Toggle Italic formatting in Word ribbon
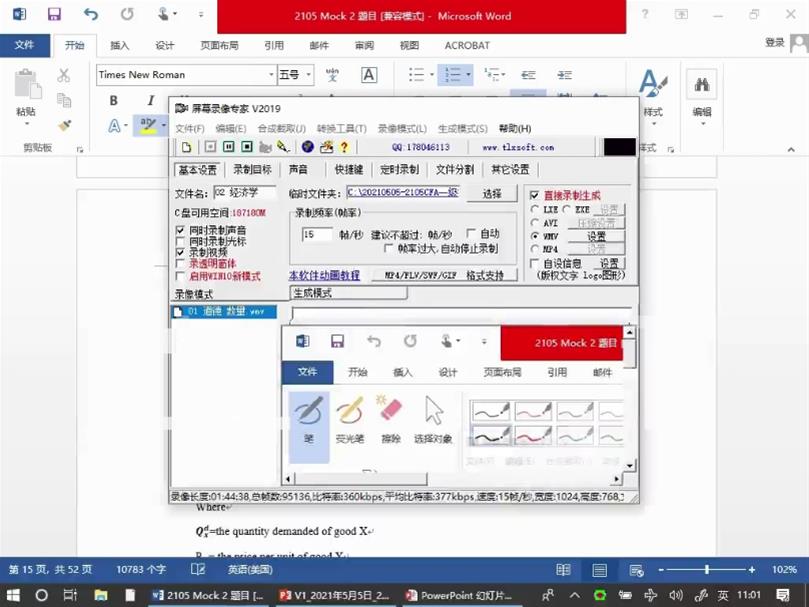Image resolution: width=809 pixels, height=607 pixels. [x=151, y=101]
